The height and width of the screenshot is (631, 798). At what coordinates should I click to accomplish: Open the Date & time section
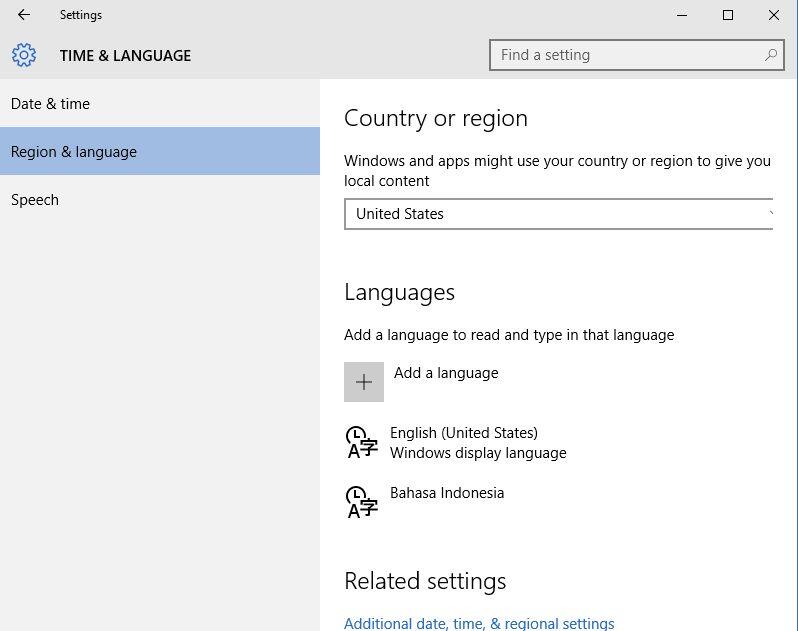(x=160, y=104)
